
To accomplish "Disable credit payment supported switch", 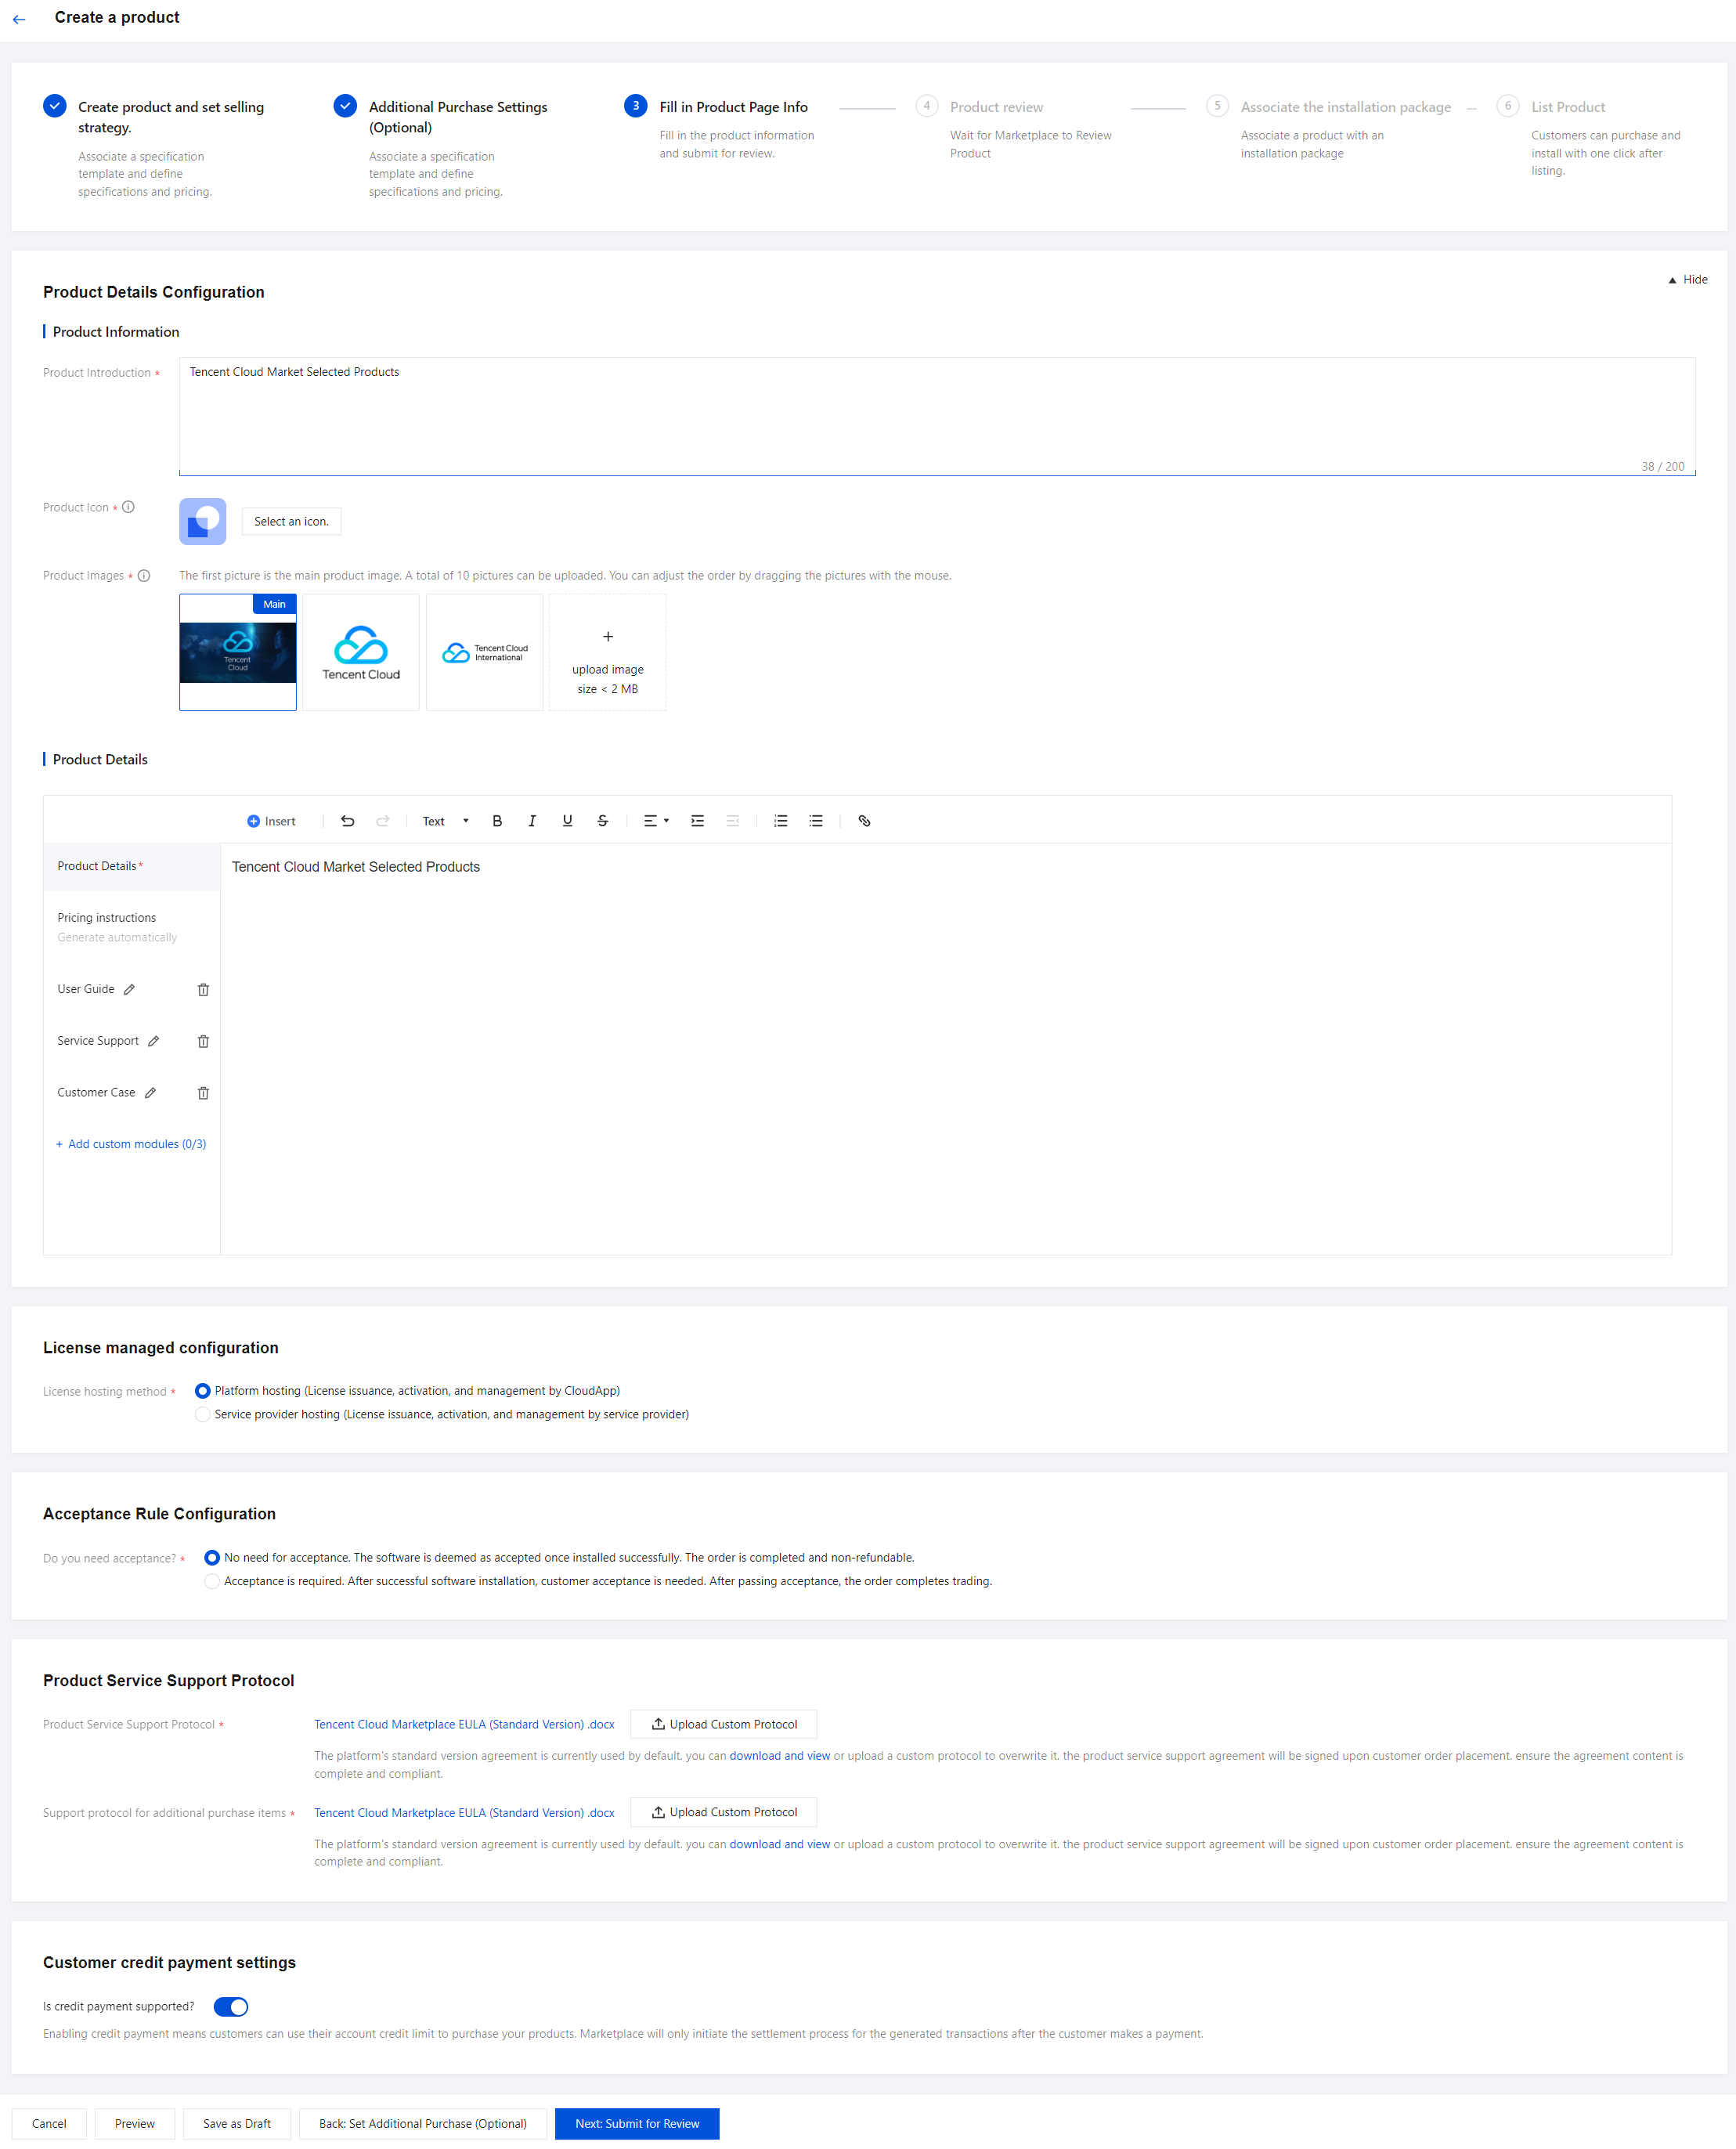I will [x=231, y=2007].
